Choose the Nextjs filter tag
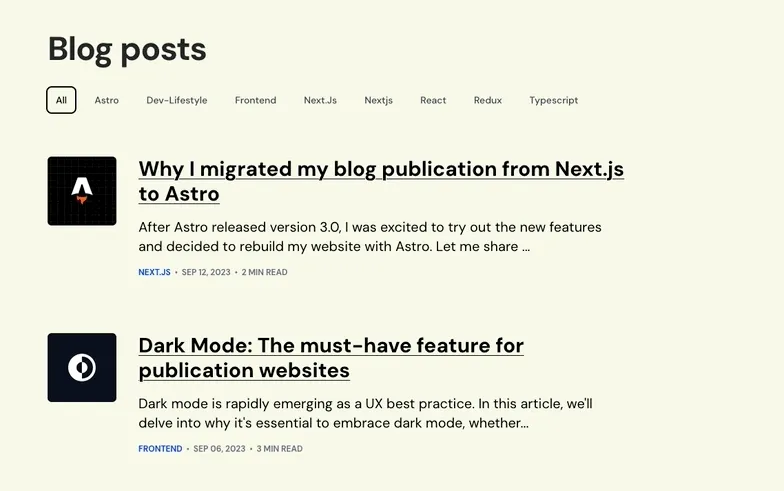The height and width of the screenshot is (491, 784). [378, 100]
